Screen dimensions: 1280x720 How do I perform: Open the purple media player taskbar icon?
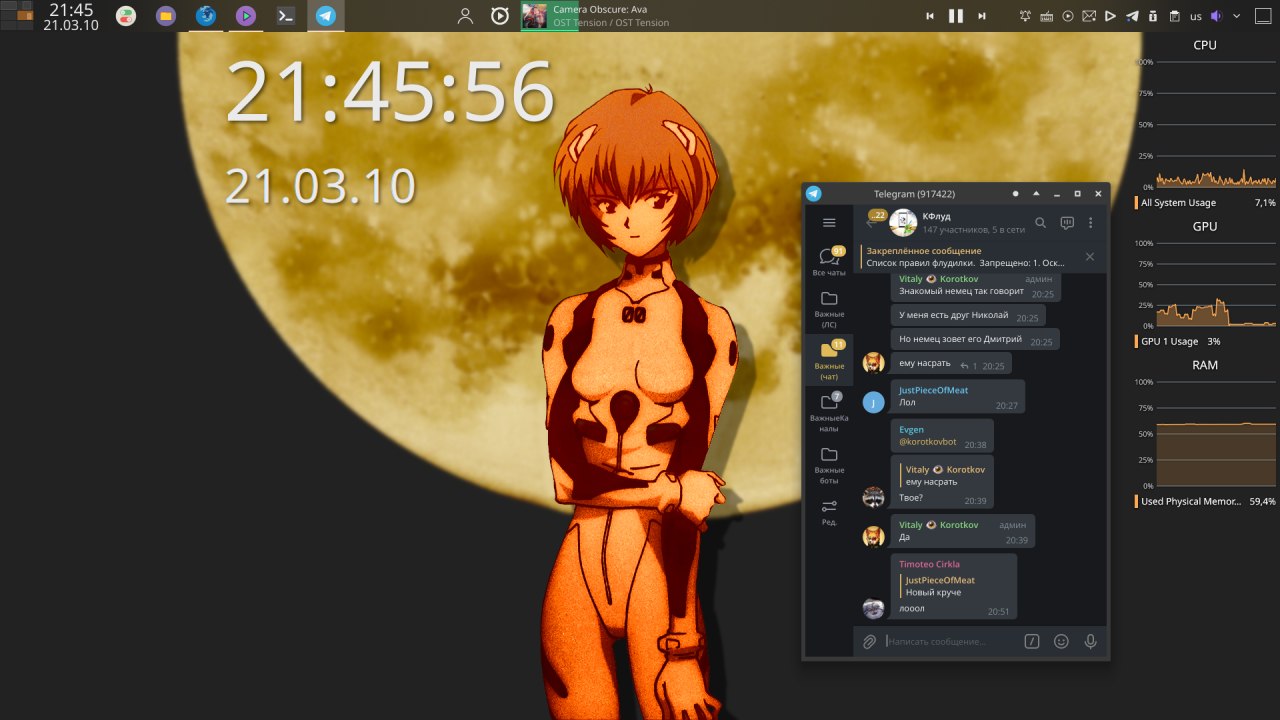(x=246, y=16)
